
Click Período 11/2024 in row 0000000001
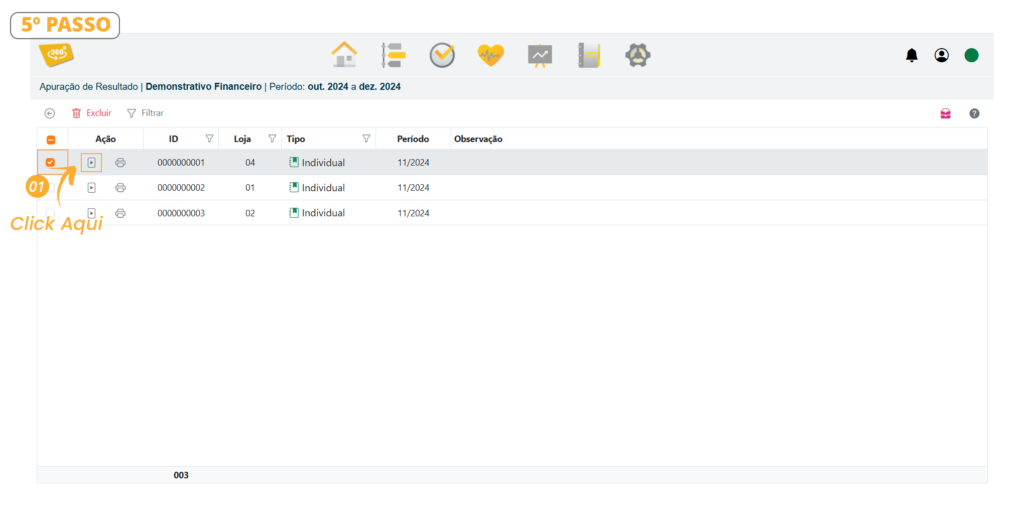(x=413, y=163)
